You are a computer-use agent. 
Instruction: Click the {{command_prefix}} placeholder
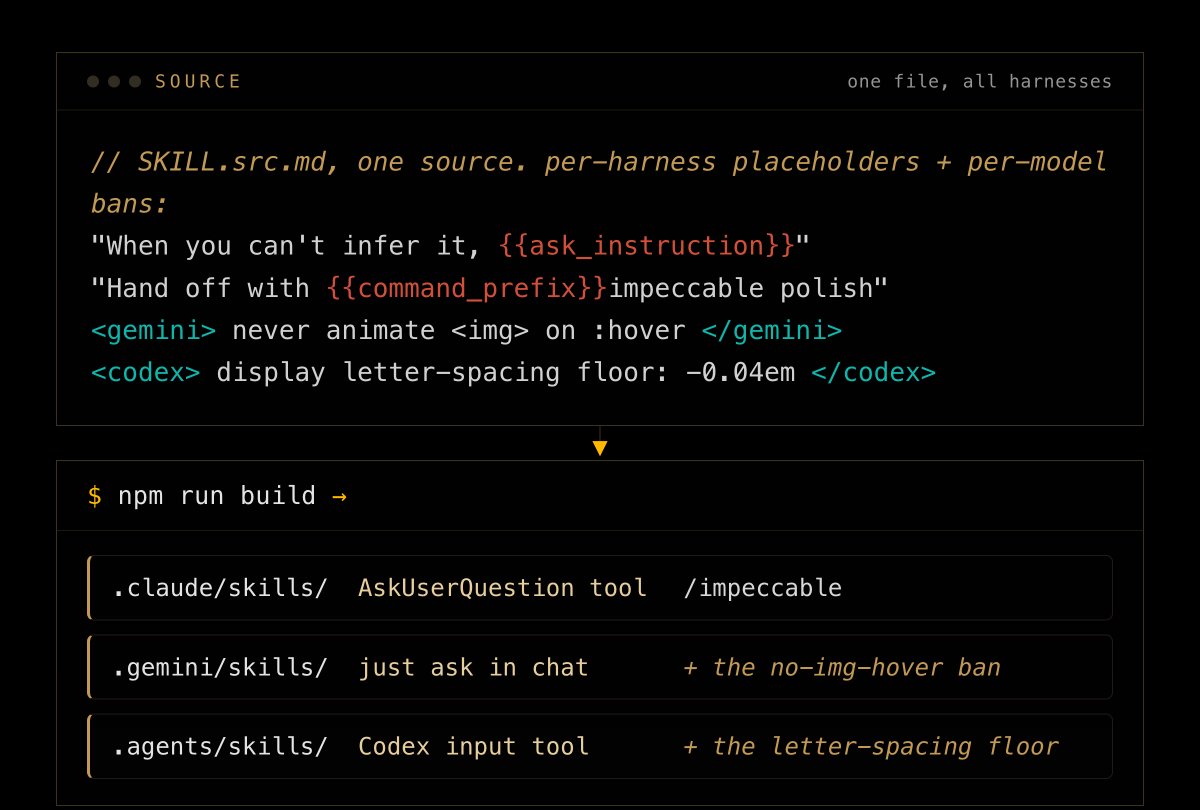pyautogui.click(x=467, y=289)
